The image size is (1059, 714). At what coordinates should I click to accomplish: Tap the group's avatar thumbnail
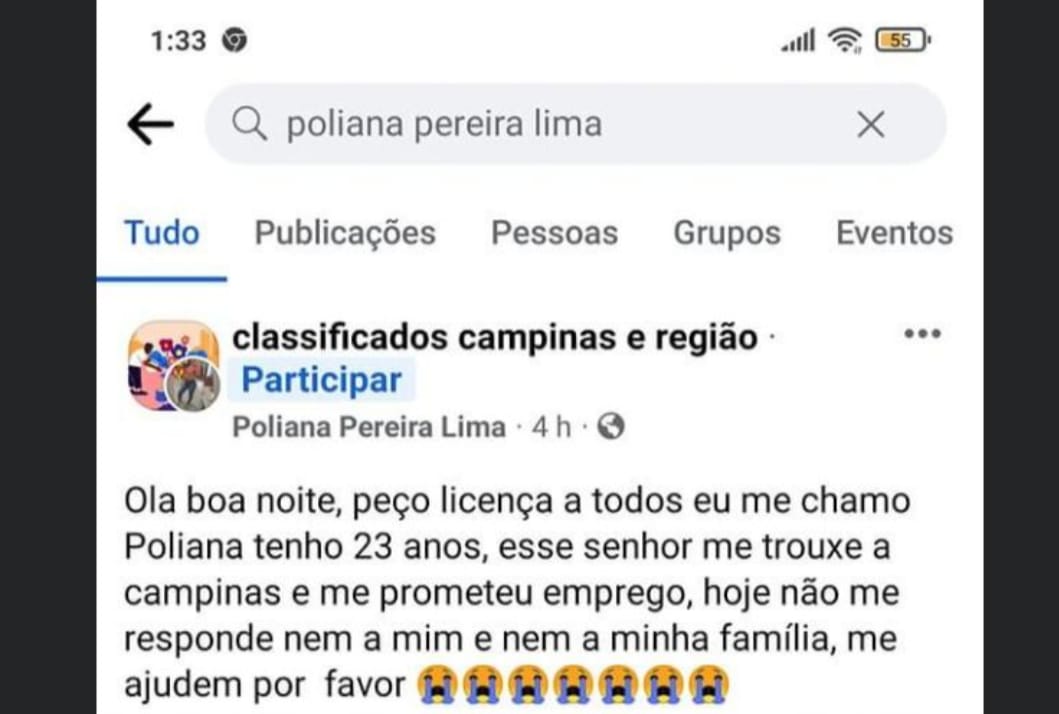(173, 366)
